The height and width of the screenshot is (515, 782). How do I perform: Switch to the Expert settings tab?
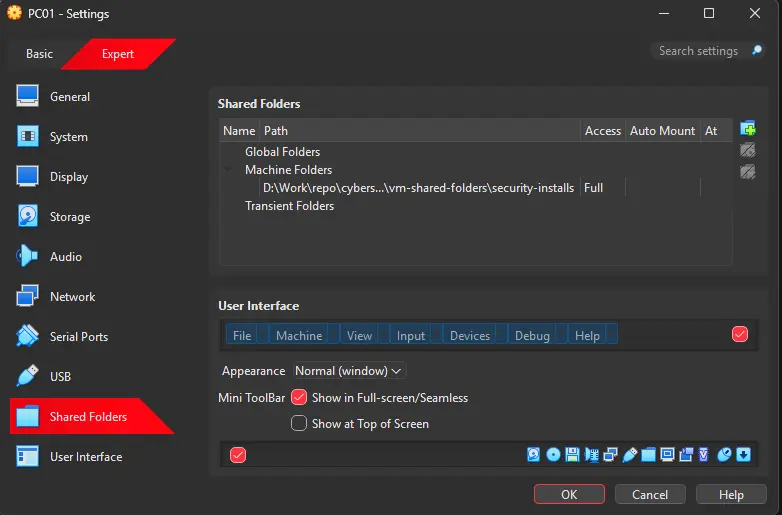pyautogui.click(x=118, y=54)
